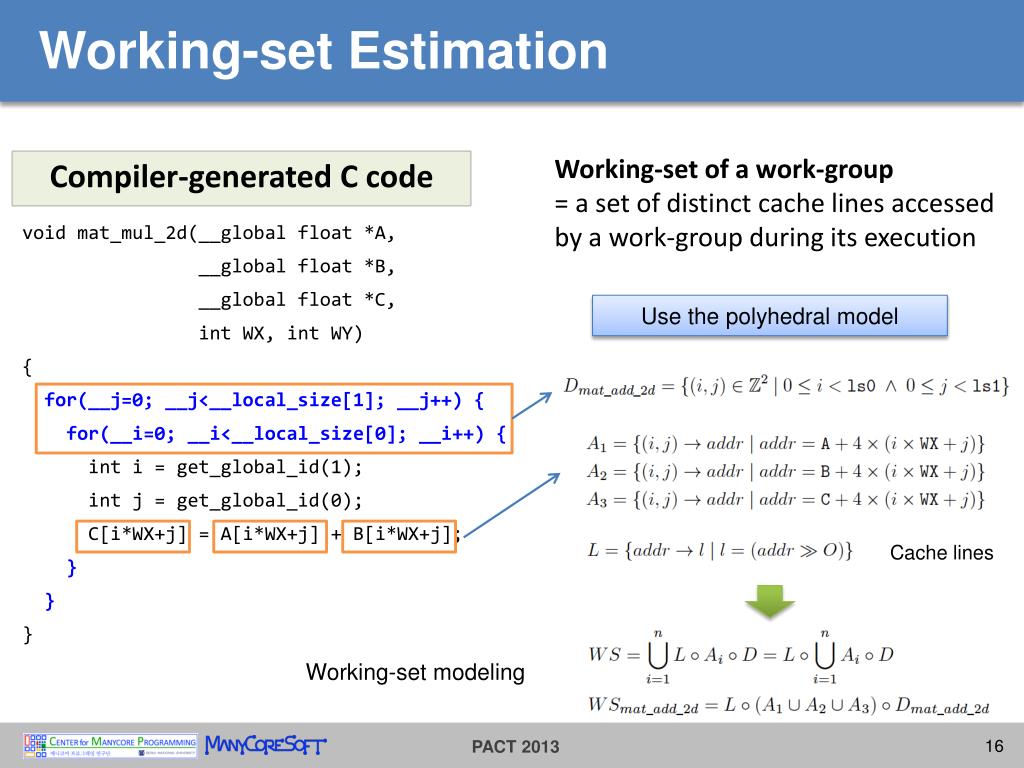The width and height of the screenshot is (1024, 768).
Task: Click the Working-set modeling caption
Action: [415, 672]
